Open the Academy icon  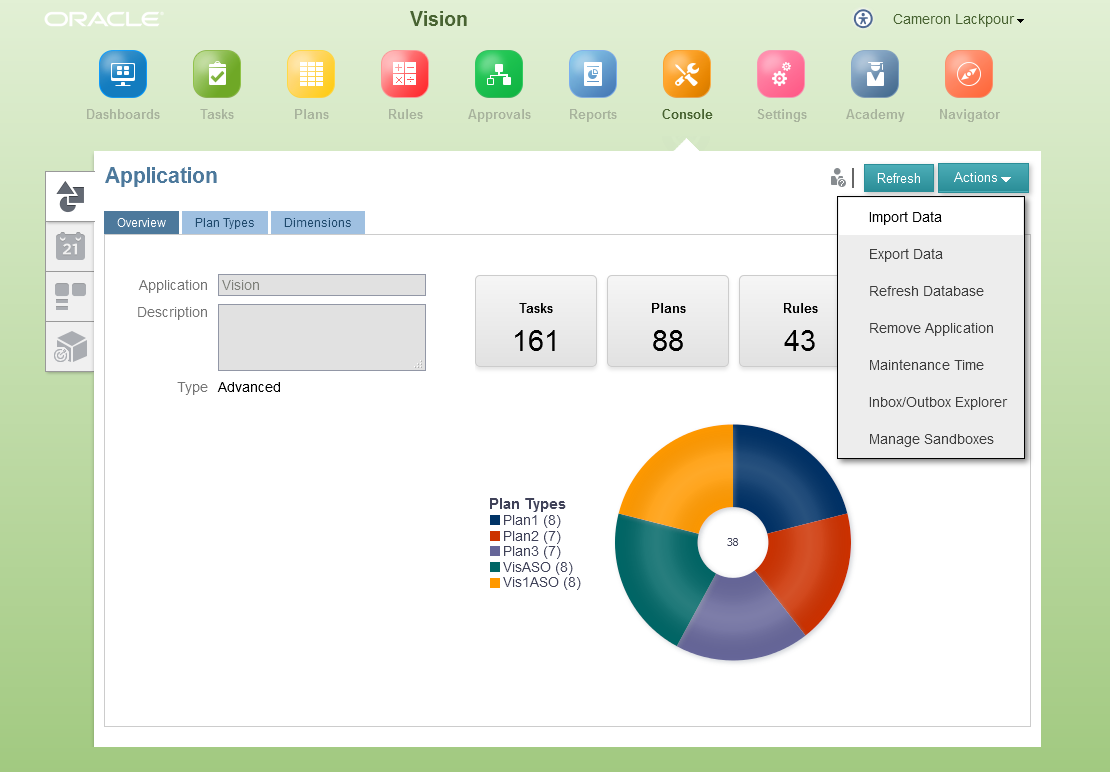coord(875,74)
